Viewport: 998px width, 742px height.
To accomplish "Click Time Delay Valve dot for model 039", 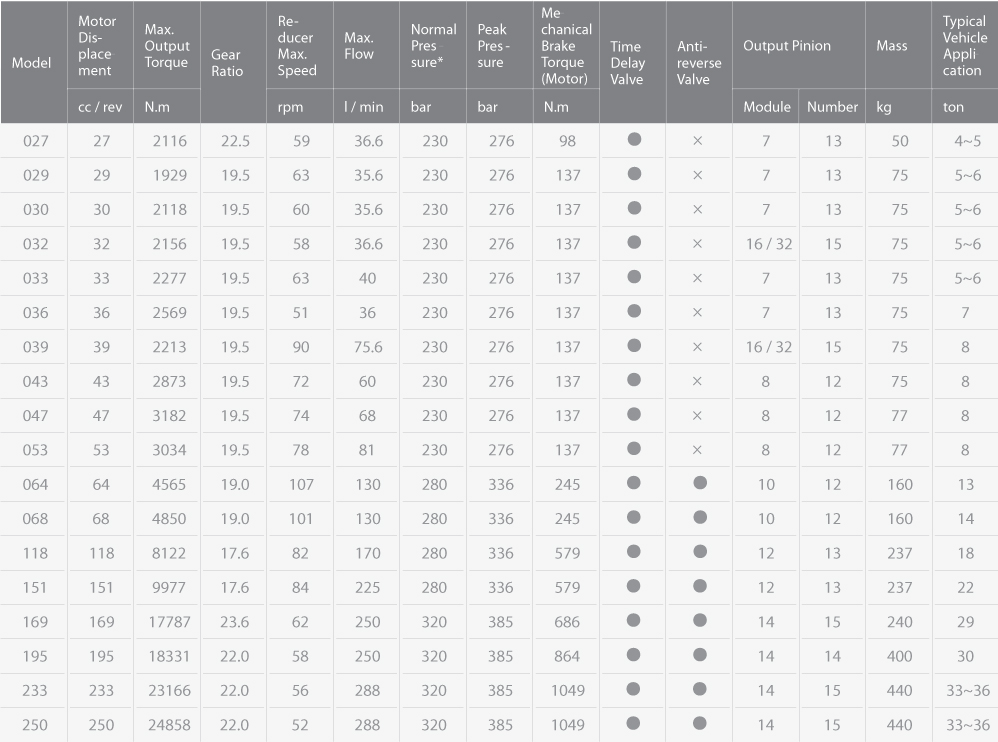I will [x=634, y=346].
